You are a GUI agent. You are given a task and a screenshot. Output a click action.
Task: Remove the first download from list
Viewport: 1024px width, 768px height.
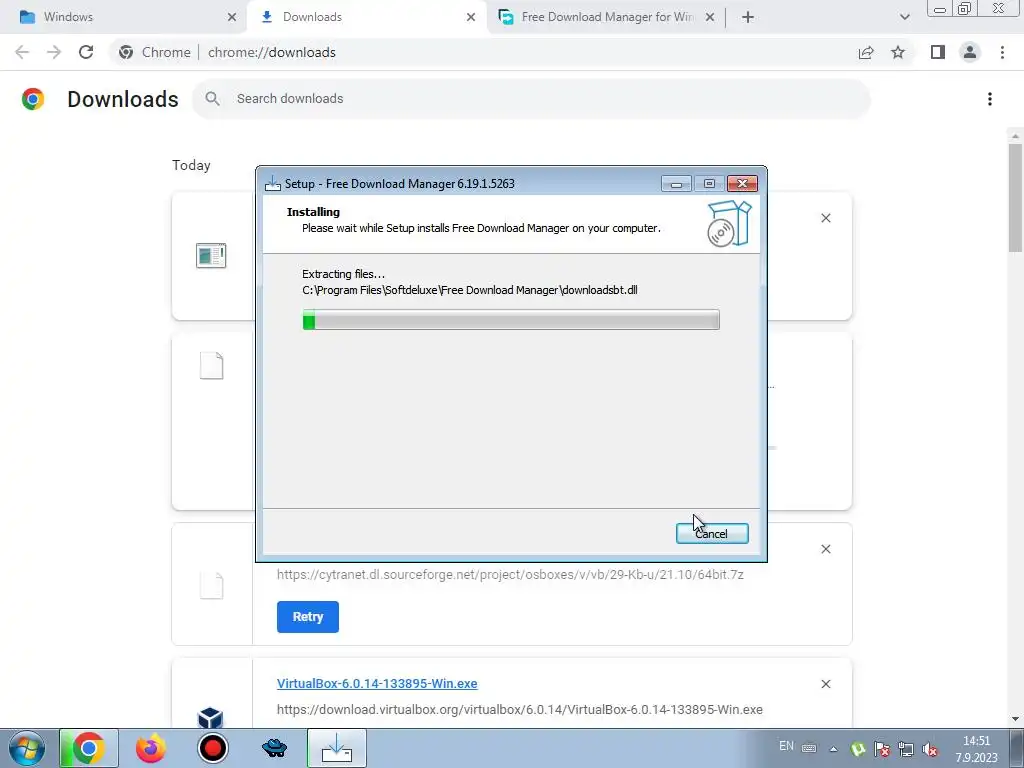pyautogui.click(x=825, y=218)
